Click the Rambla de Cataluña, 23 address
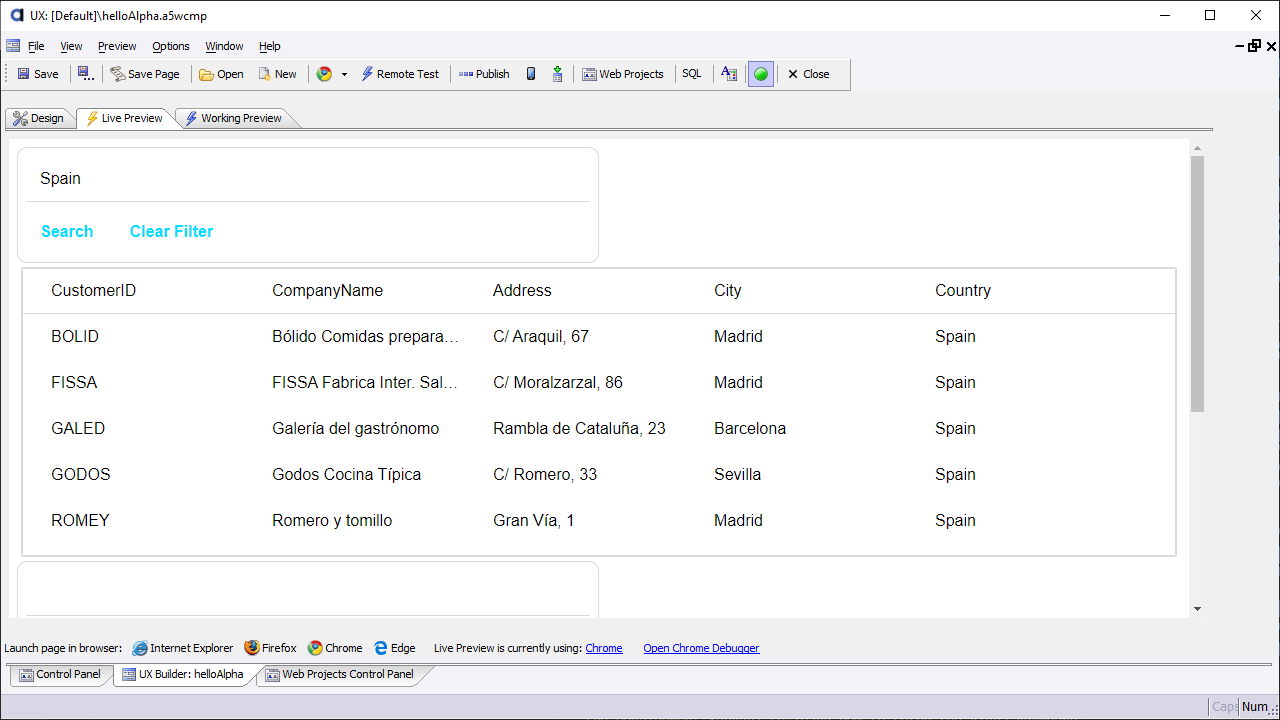The height and width of the screenshot is (720, 1280). [579, 428]
